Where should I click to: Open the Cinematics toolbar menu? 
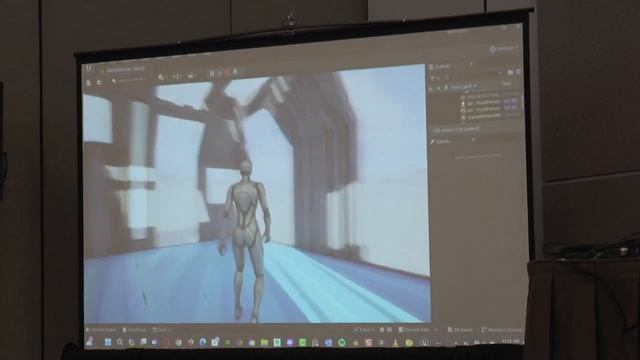pyautogui.click(x=192, y=76)
